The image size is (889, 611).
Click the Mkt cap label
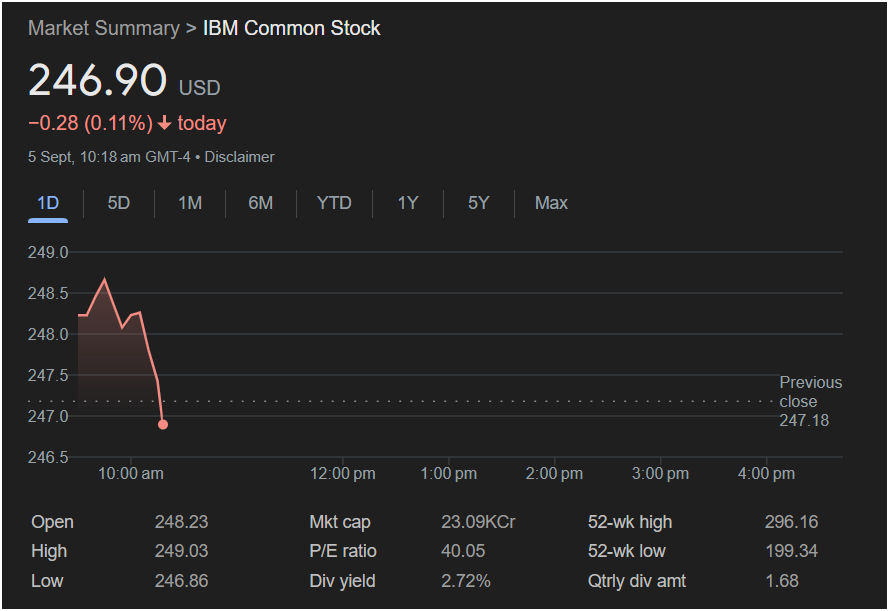(340, 522)
